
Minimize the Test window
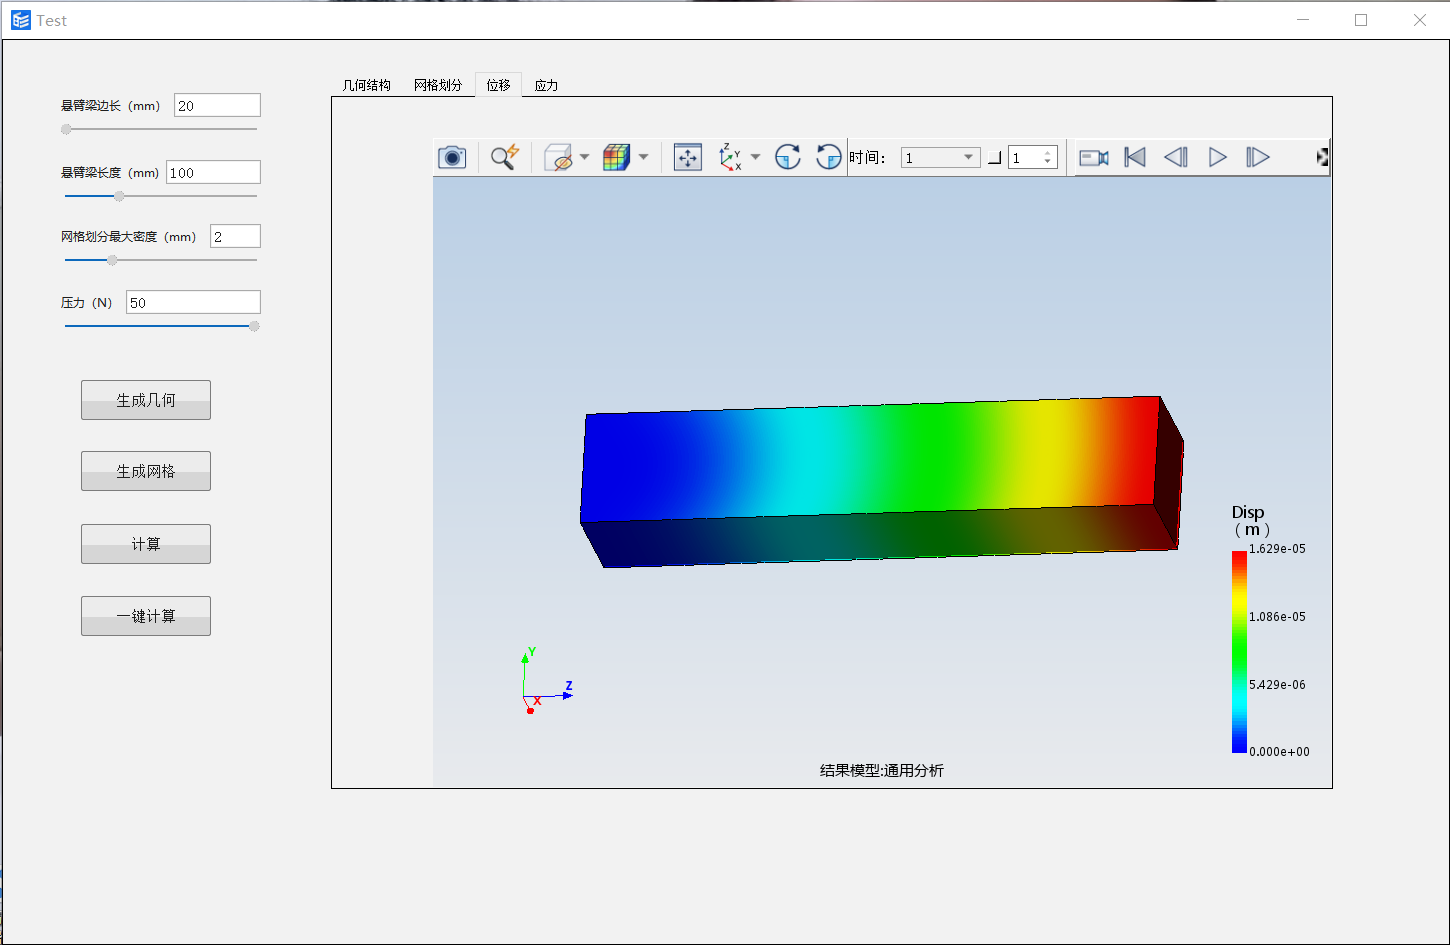pos(1303,20)
